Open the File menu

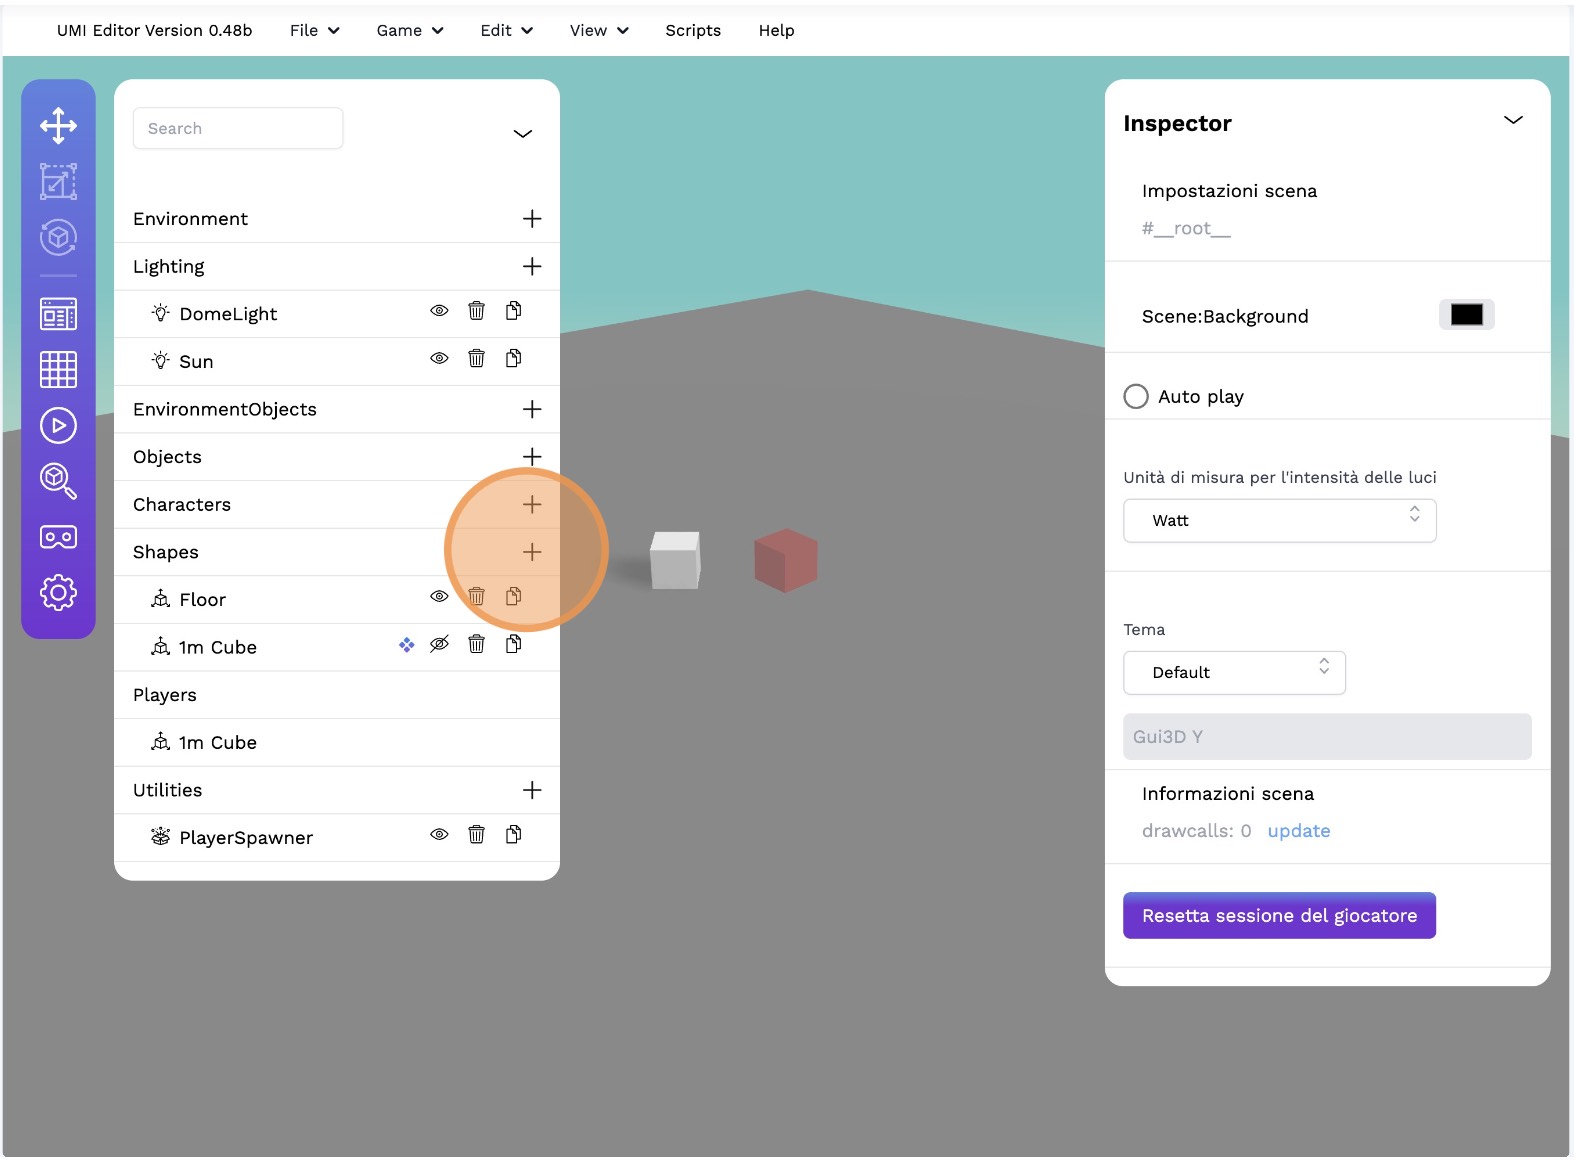coord(314,31)
